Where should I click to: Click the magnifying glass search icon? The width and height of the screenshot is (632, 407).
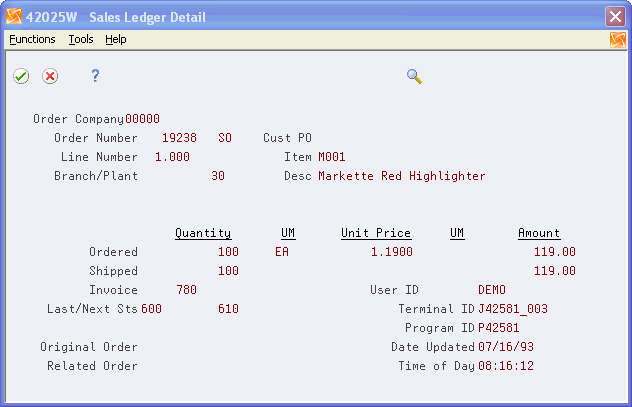click(414, 76)
